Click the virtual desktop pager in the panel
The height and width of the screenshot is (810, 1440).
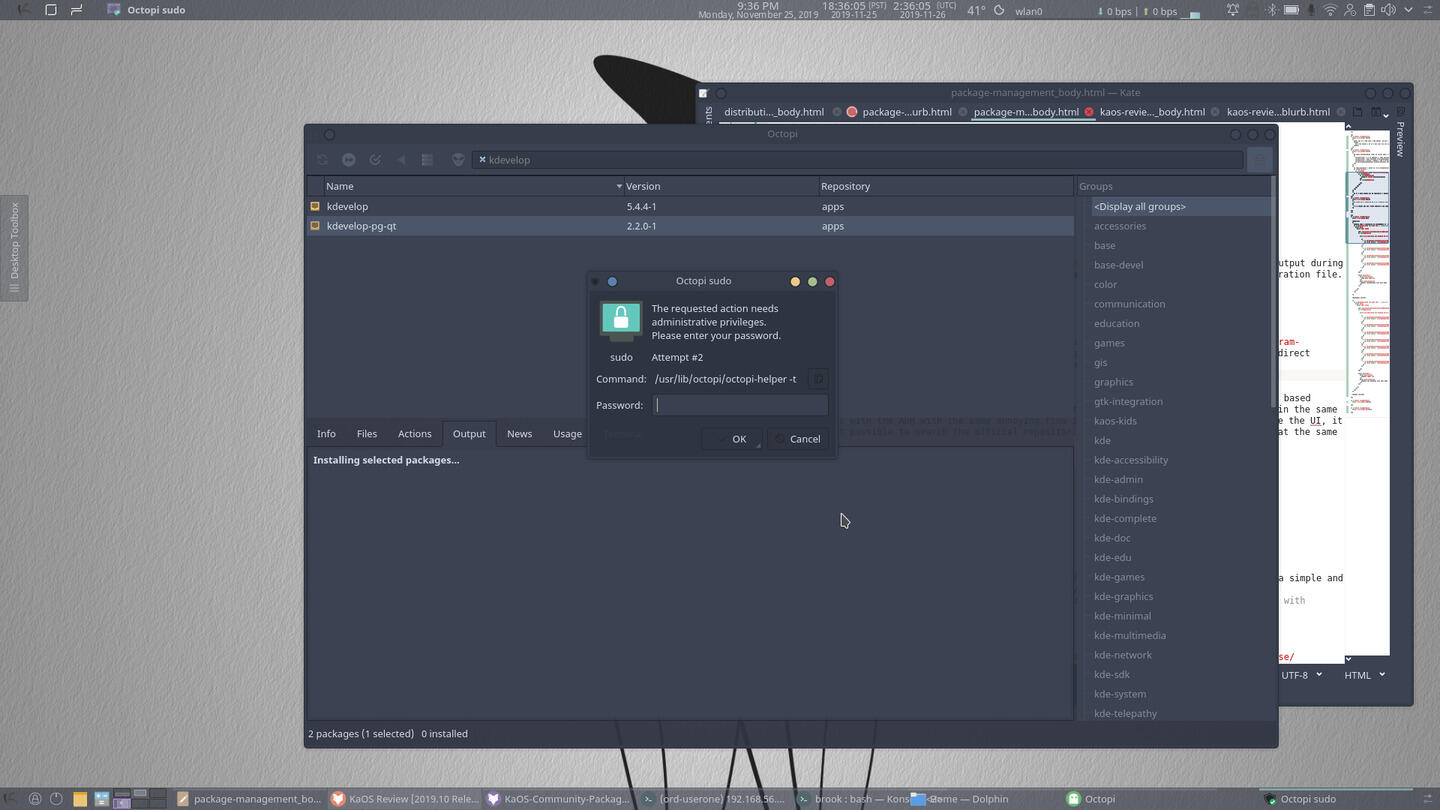click(140, 798)
